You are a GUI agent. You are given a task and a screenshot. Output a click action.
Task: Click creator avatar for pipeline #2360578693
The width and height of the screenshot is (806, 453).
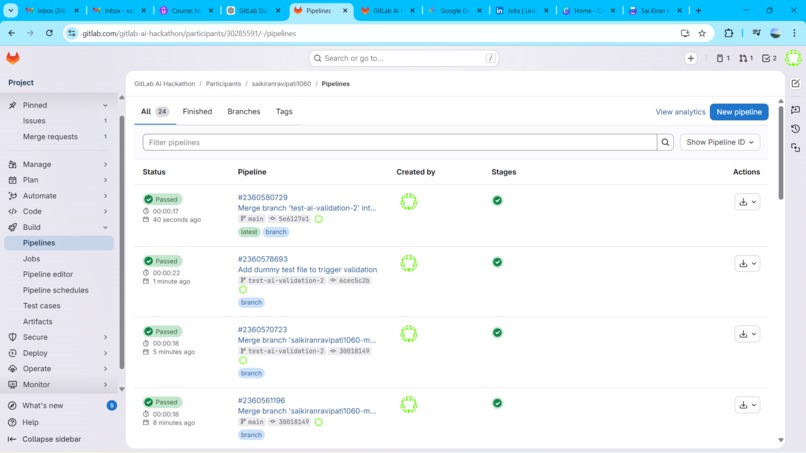click(x=409, y=263)
